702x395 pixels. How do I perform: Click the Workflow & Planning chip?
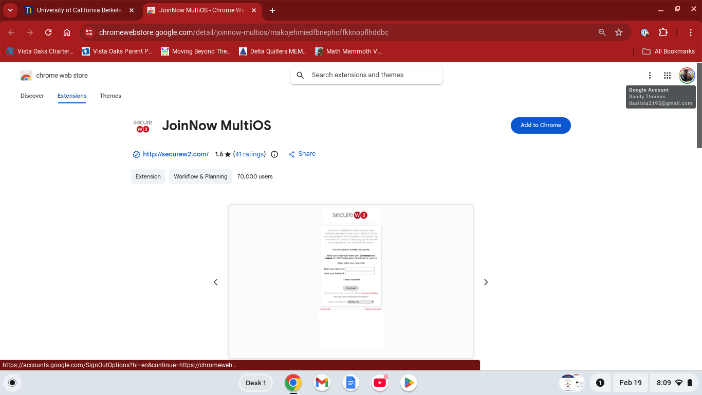point(200,176)
